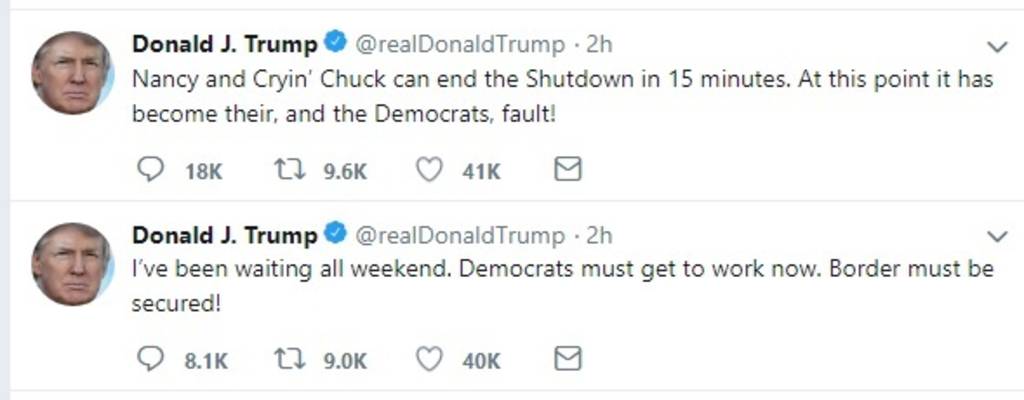Click the 2h timestamp on second tweet
This screenshot has height=400, width=1024.
tap(599, 235)
